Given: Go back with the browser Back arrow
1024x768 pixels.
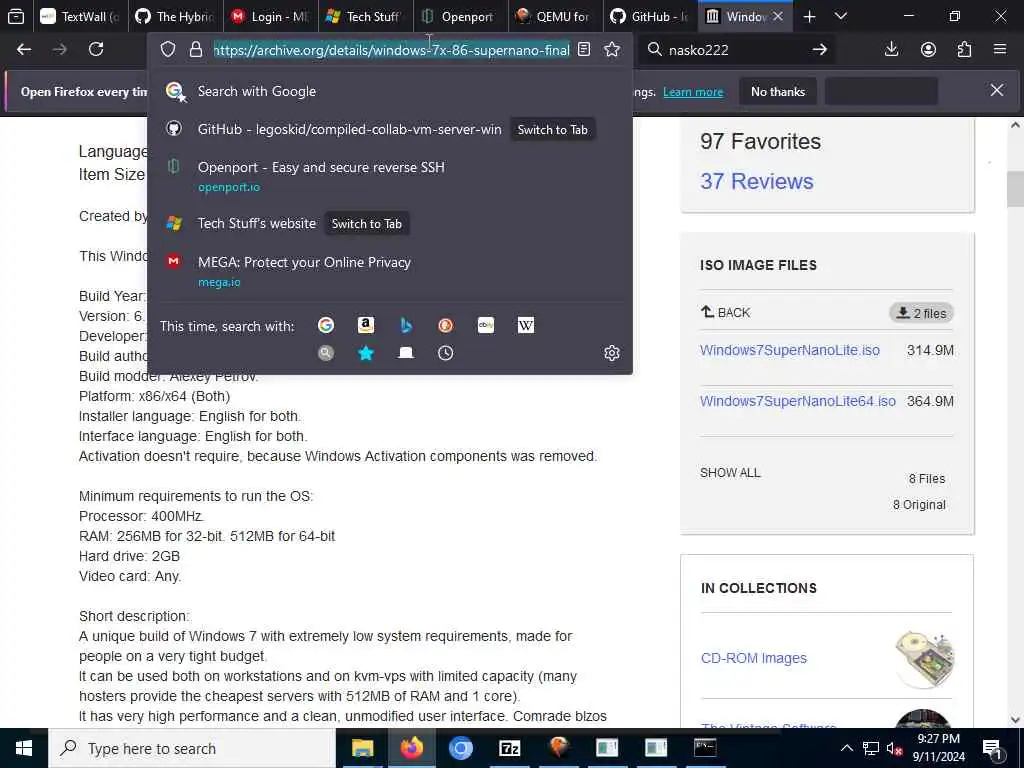Looking at the screenshot, I should click(24, 50).
